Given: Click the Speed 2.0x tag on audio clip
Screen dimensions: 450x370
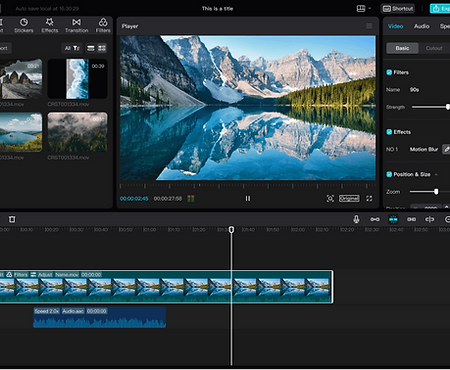Looking at the screenshot, I should pyautogui.click(x=47, y=311).
